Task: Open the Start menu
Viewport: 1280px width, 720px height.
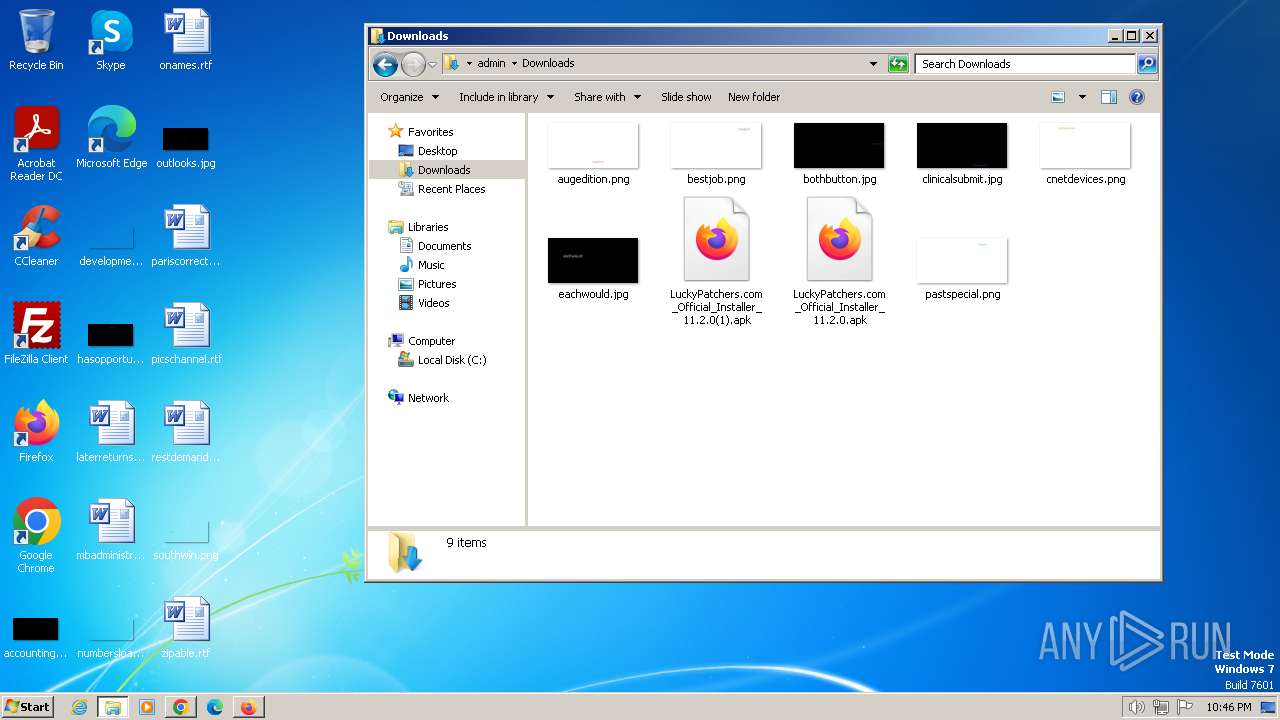Action: pyautogui.click(x=27, y=707)
